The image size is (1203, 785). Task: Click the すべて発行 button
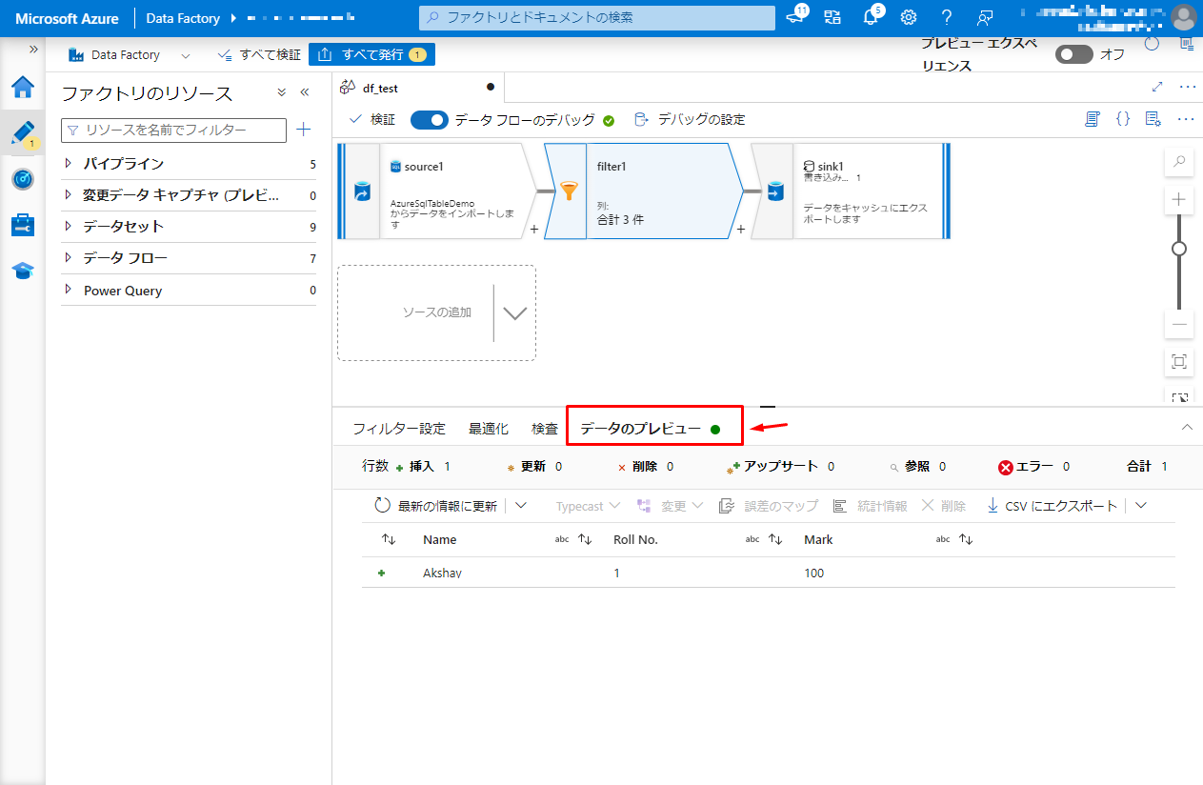(x=372, y=55)
